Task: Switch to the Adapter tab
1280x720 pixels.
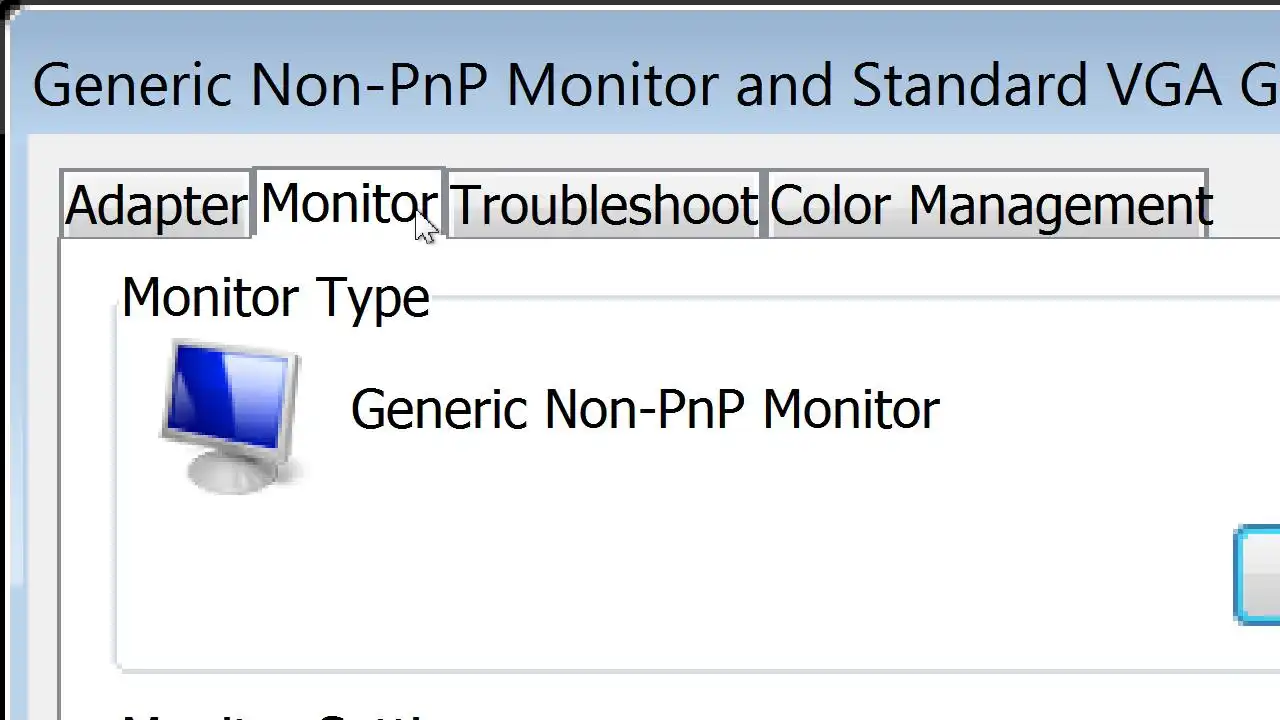Action: pos(155,205)
